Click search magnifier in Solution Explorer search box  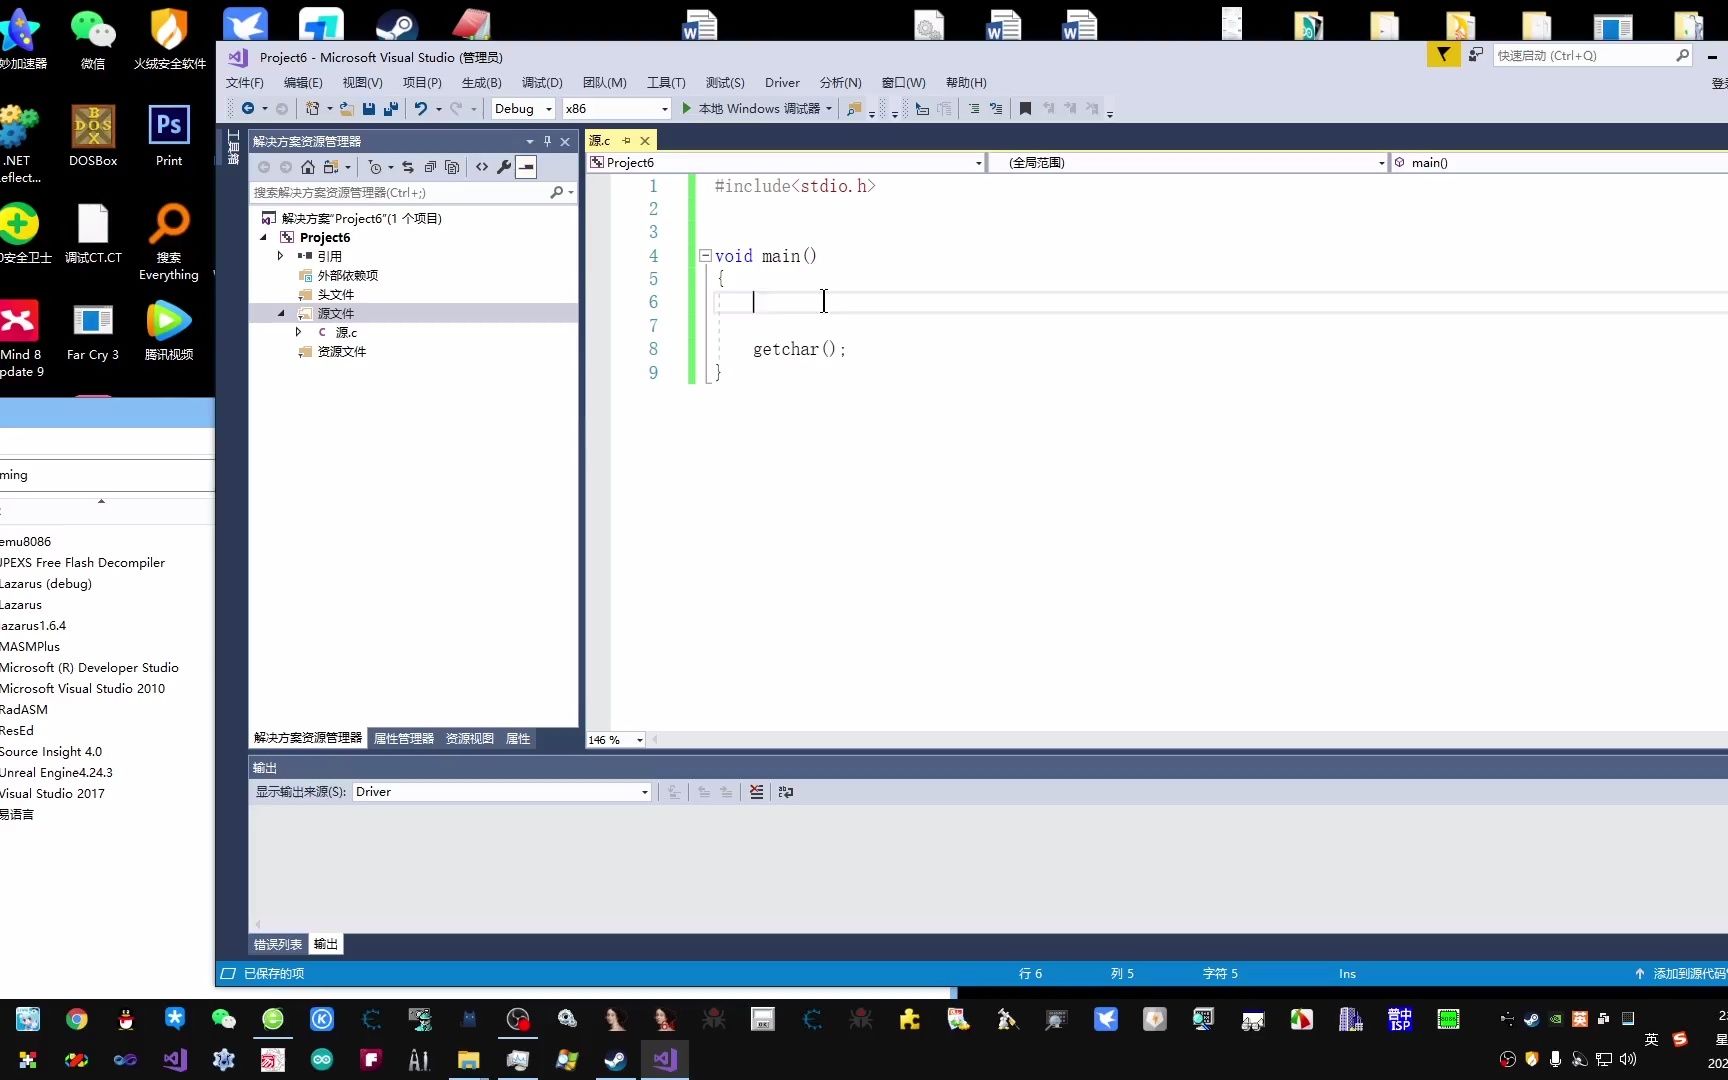point(557,192)
